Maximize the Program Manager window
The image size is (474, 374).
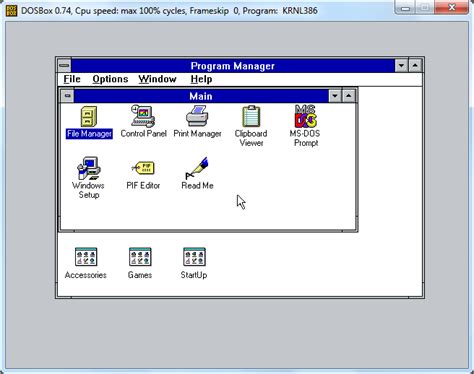coord(415,65)
